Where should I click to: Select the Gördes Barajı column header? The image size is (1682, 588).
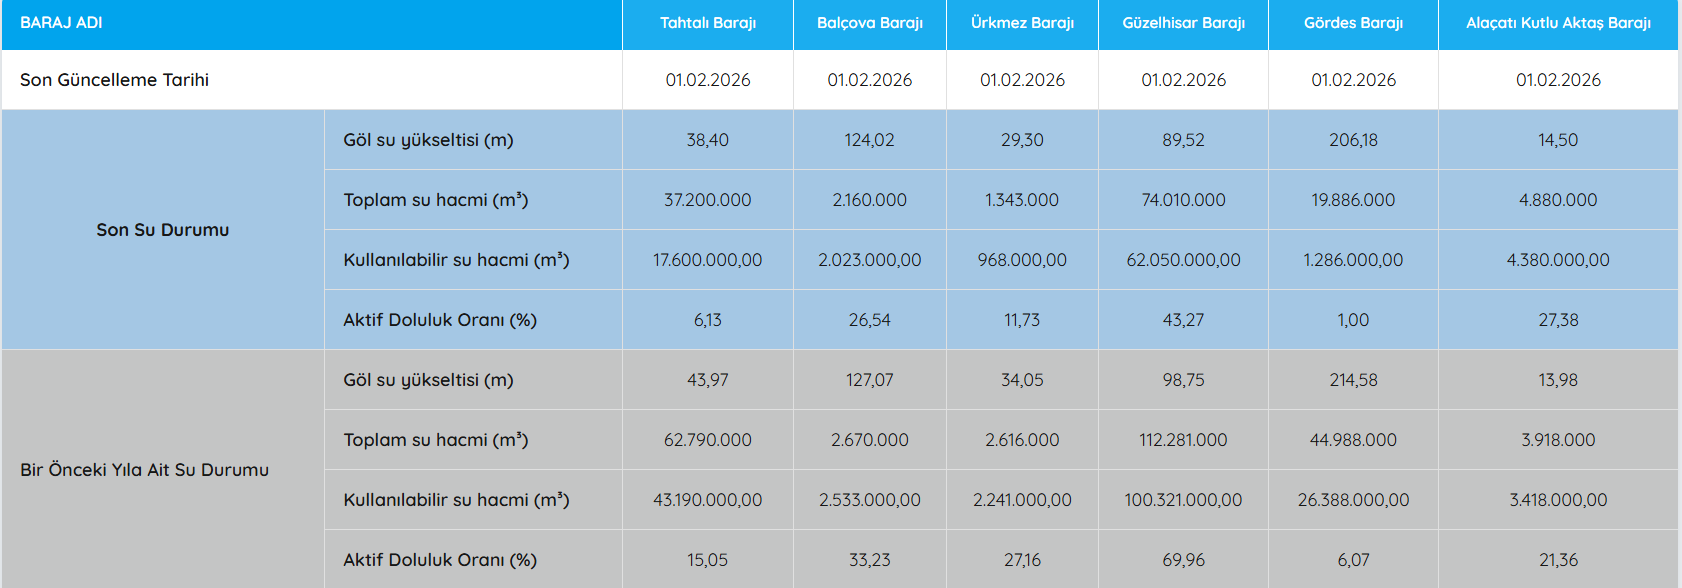point(1353,23)
